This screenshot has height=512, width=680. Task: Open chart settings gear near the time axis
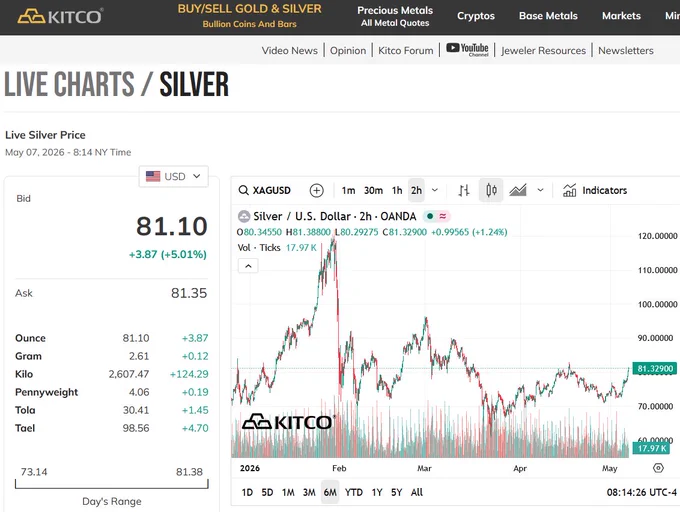[x=658, y=468]
